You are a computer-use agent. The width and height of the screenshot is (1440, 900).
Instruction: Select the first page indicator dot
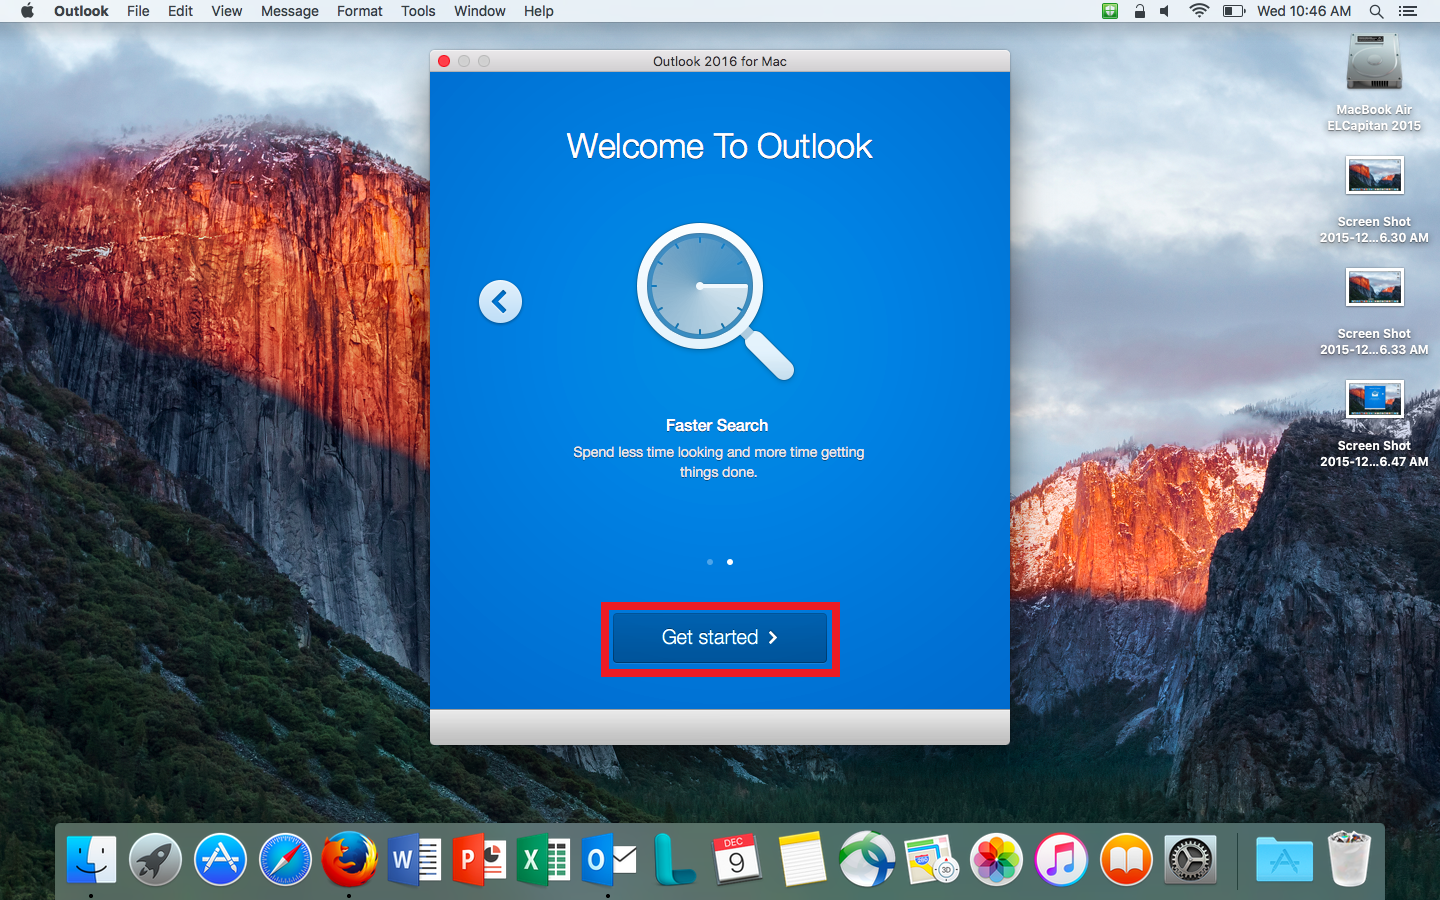(710, 562)
